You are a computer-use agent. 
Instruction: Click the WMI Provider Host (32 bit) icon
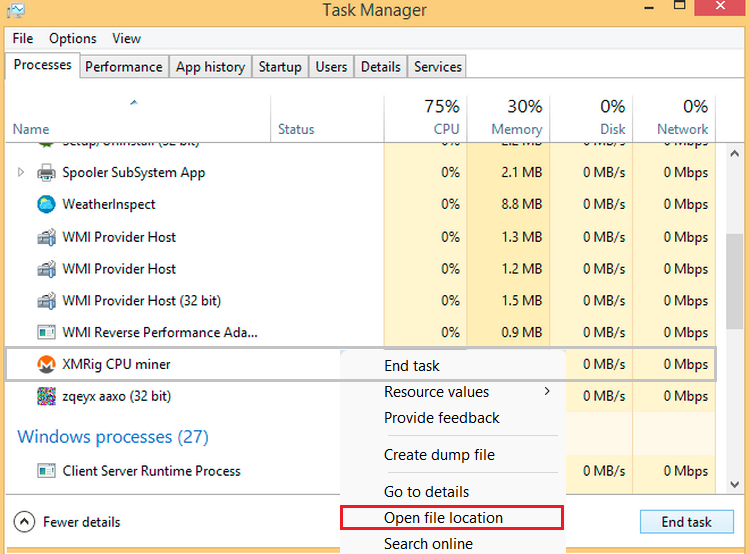click(46, 301)
